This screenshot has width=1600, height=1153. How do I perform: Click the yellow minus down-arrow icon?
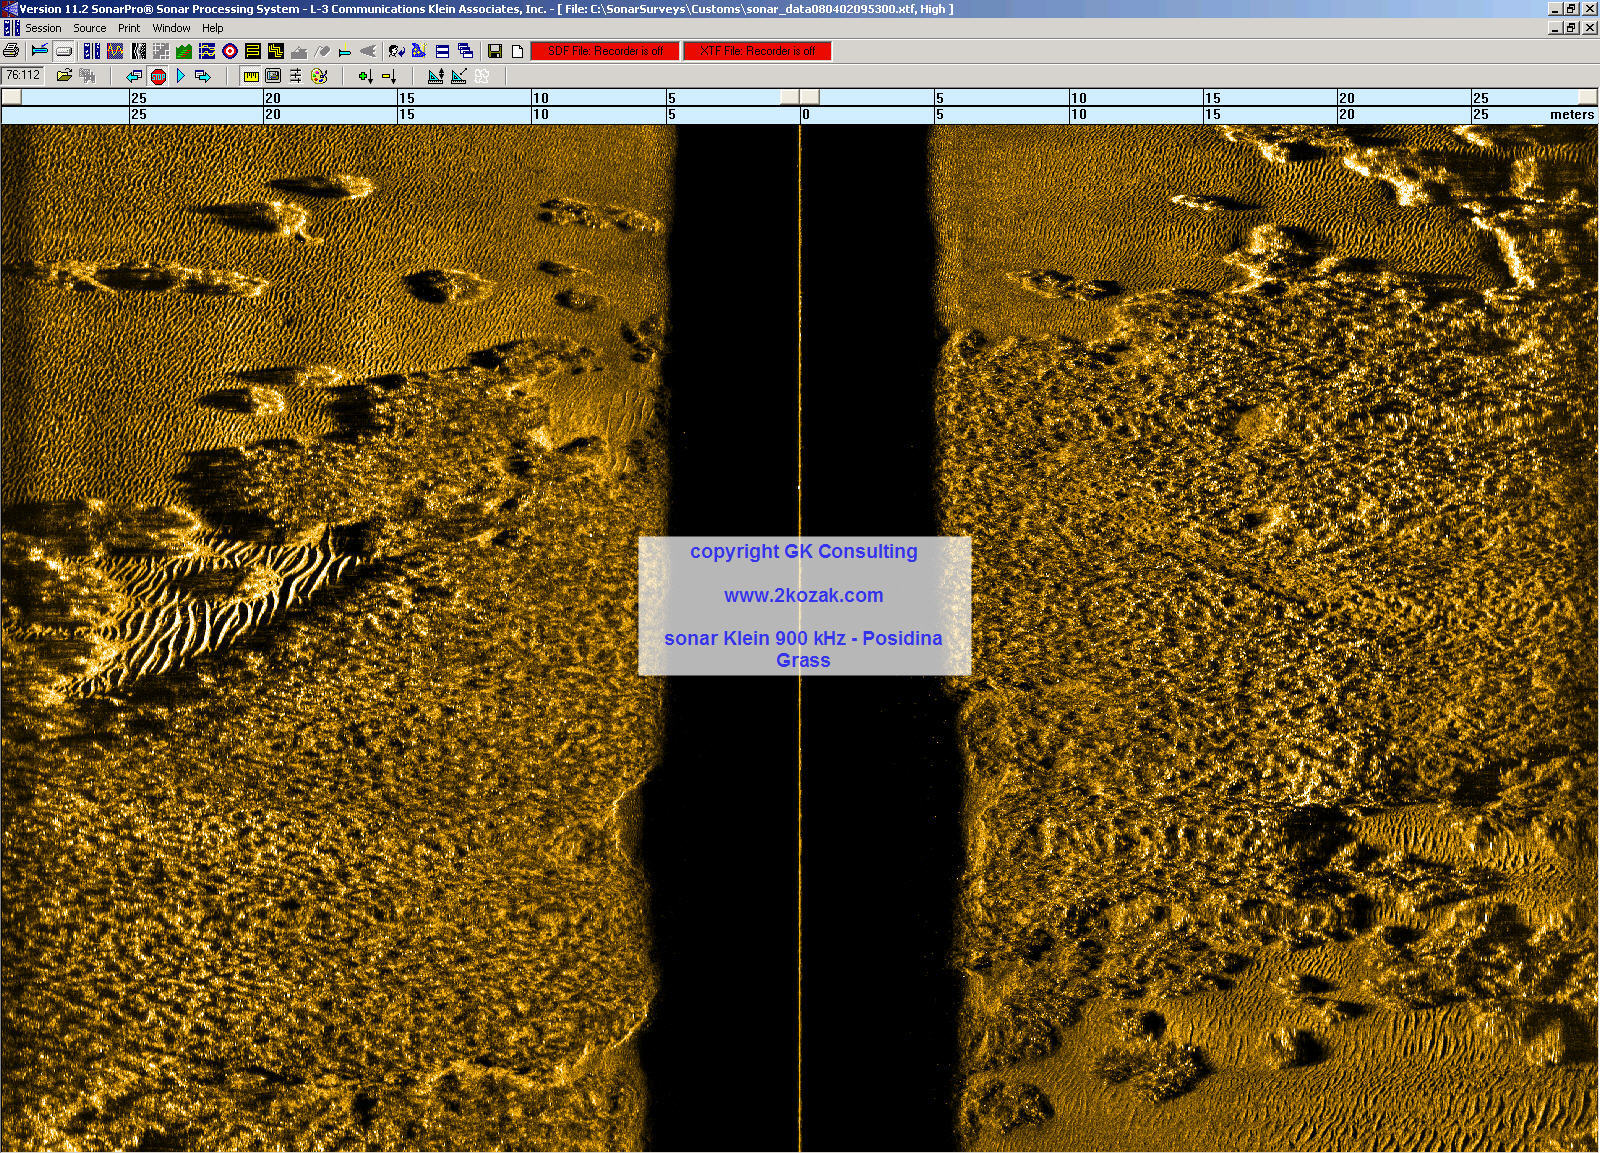(389, 76)
